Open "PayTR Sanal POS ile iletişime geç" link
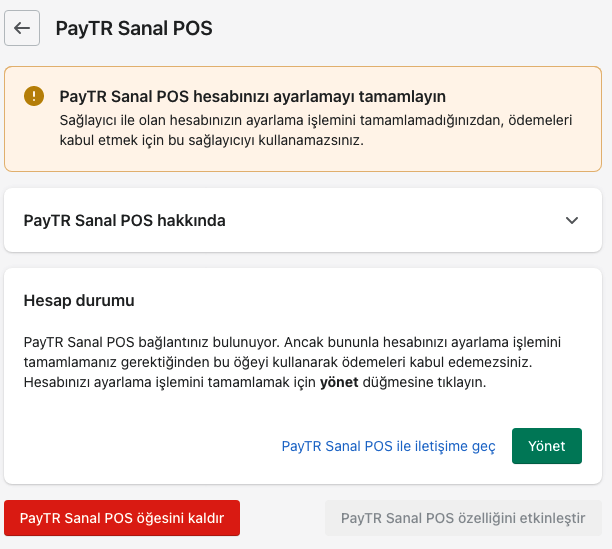The height and width of the screenshot is (549, 612). (388, 447)
